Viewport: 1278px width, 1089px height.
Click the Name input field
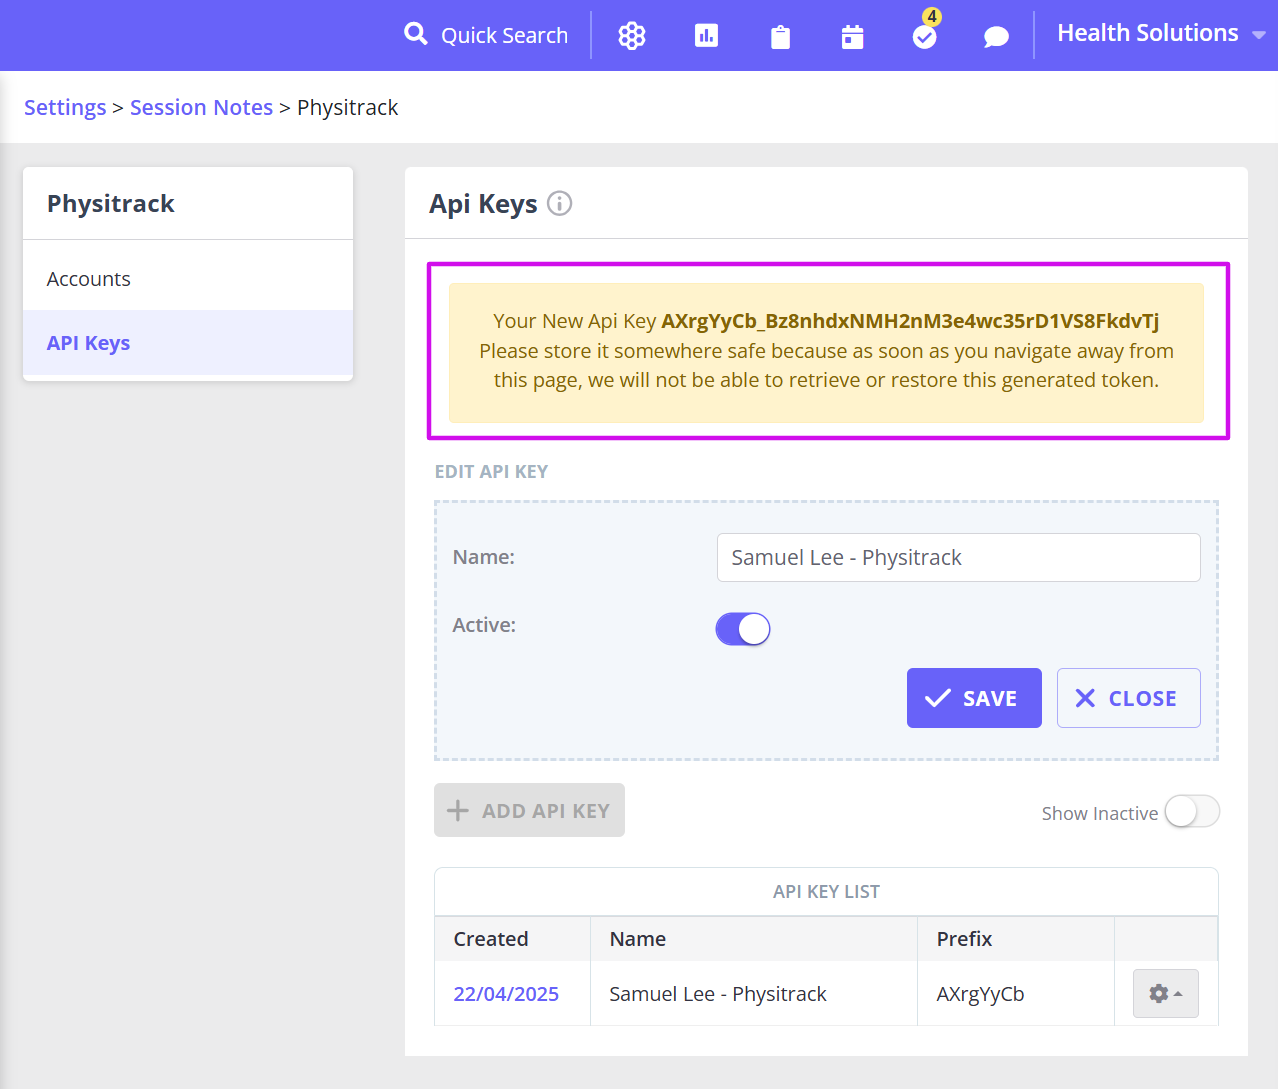(x=958, y=557)
